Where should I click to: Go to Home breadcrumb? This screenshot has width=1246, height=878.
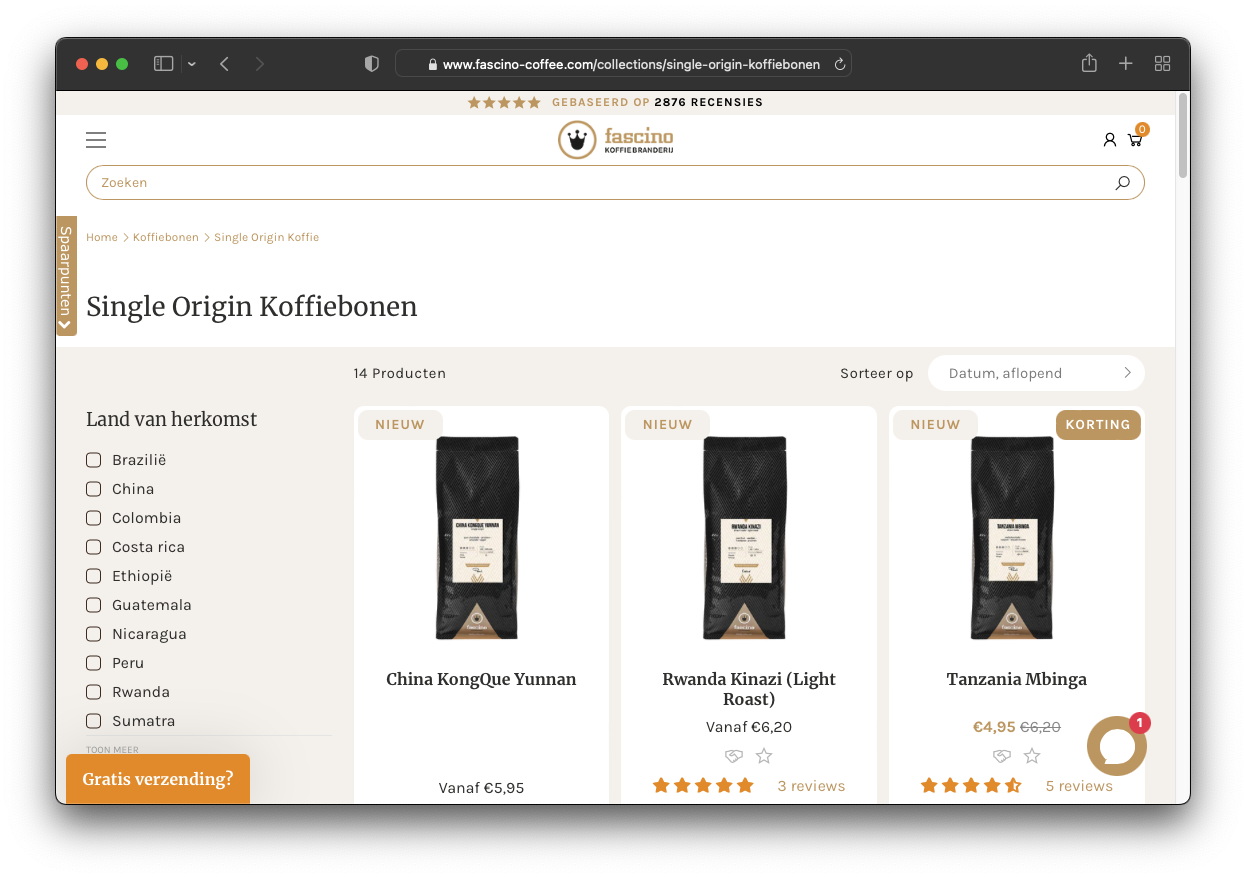tap(102, 237)
